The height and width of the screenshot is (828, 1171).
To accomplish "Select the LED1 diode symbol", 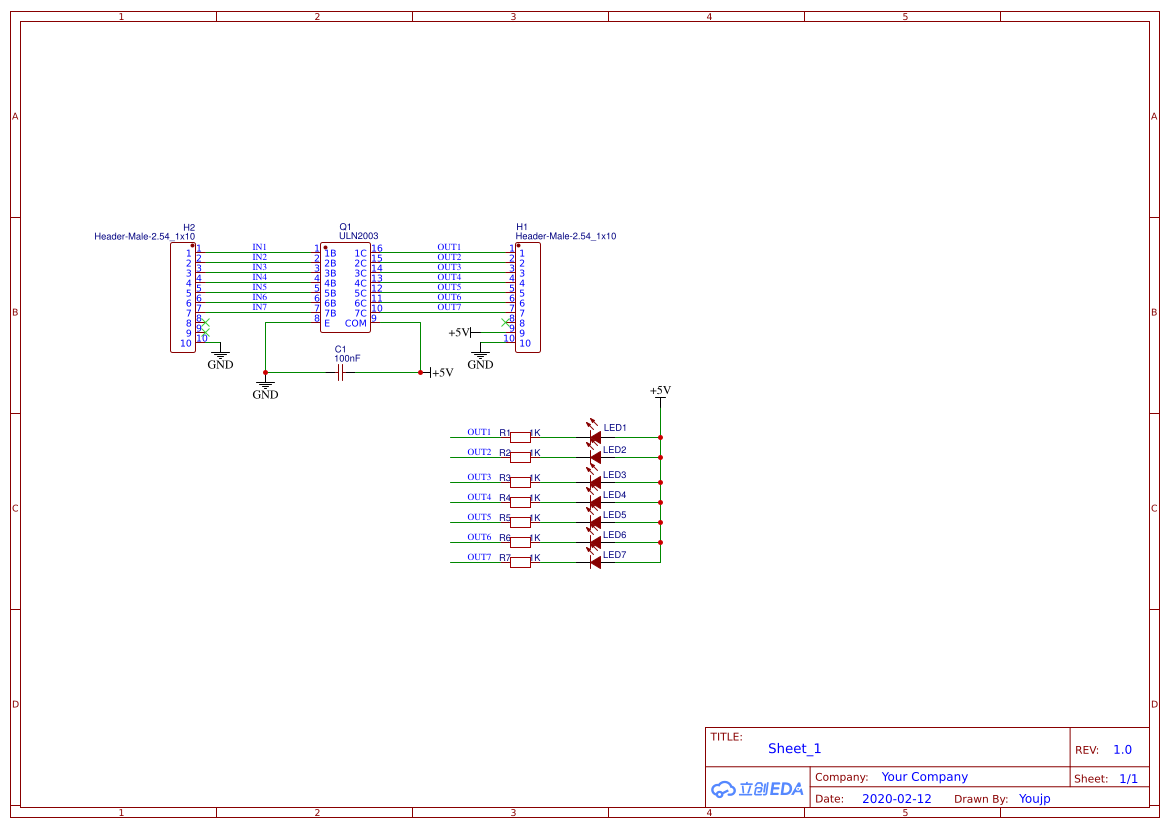I will 594,437.
